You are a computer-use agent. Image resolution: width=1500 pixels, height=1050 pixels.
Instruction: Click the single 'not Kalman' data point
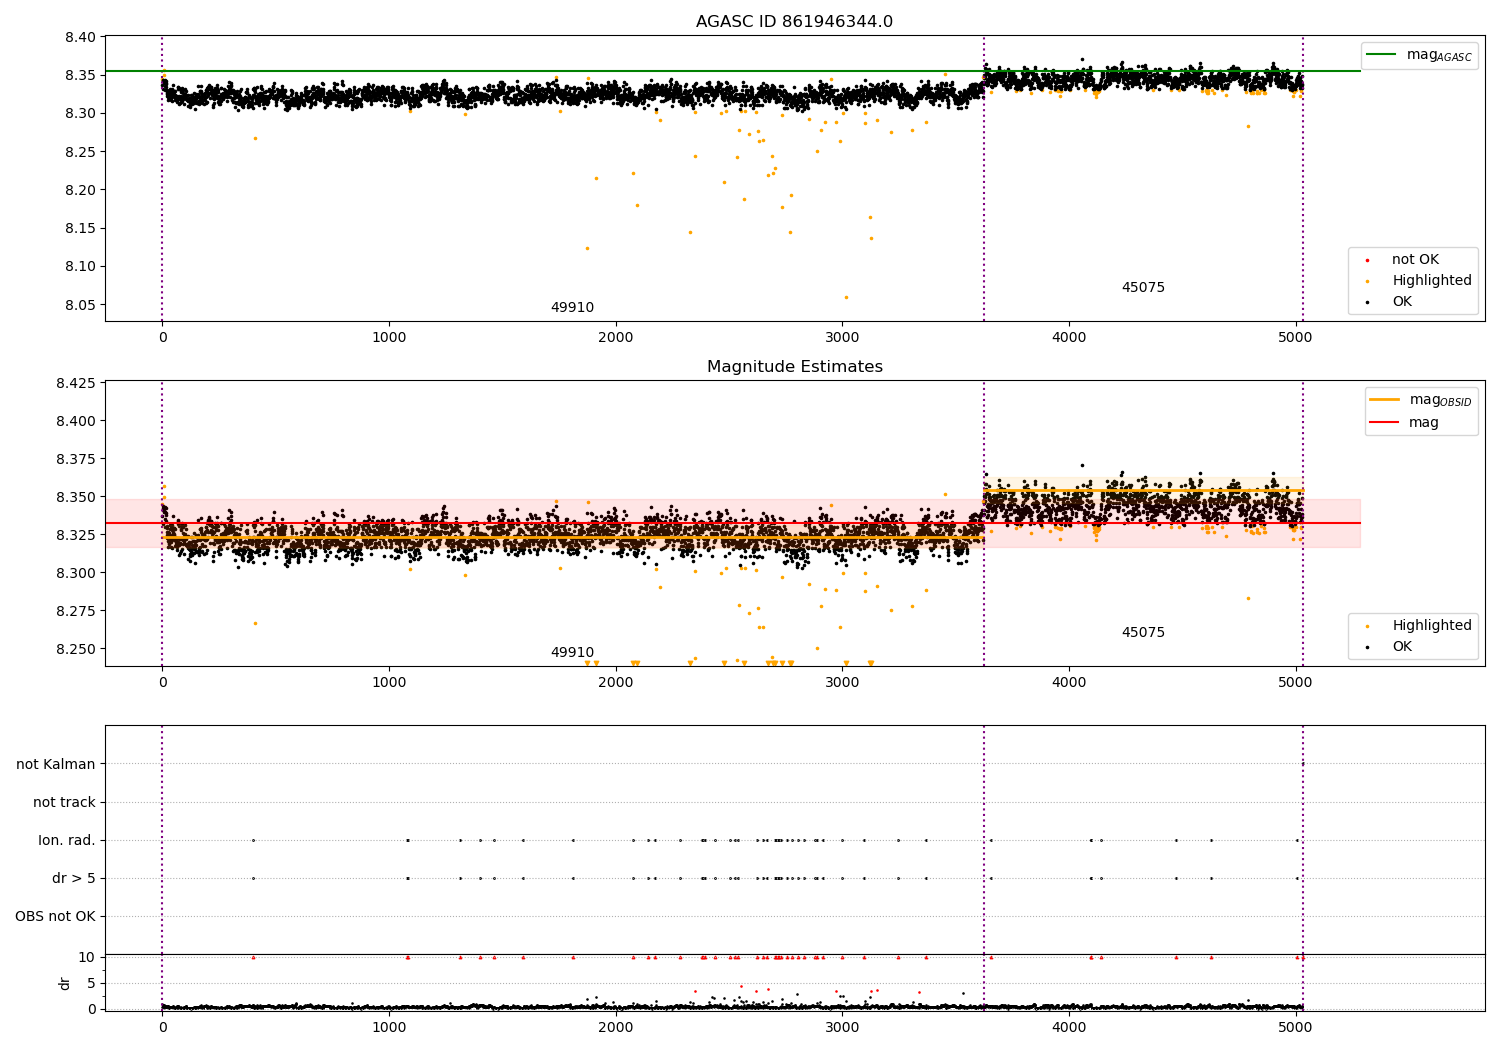point(1302,764)
